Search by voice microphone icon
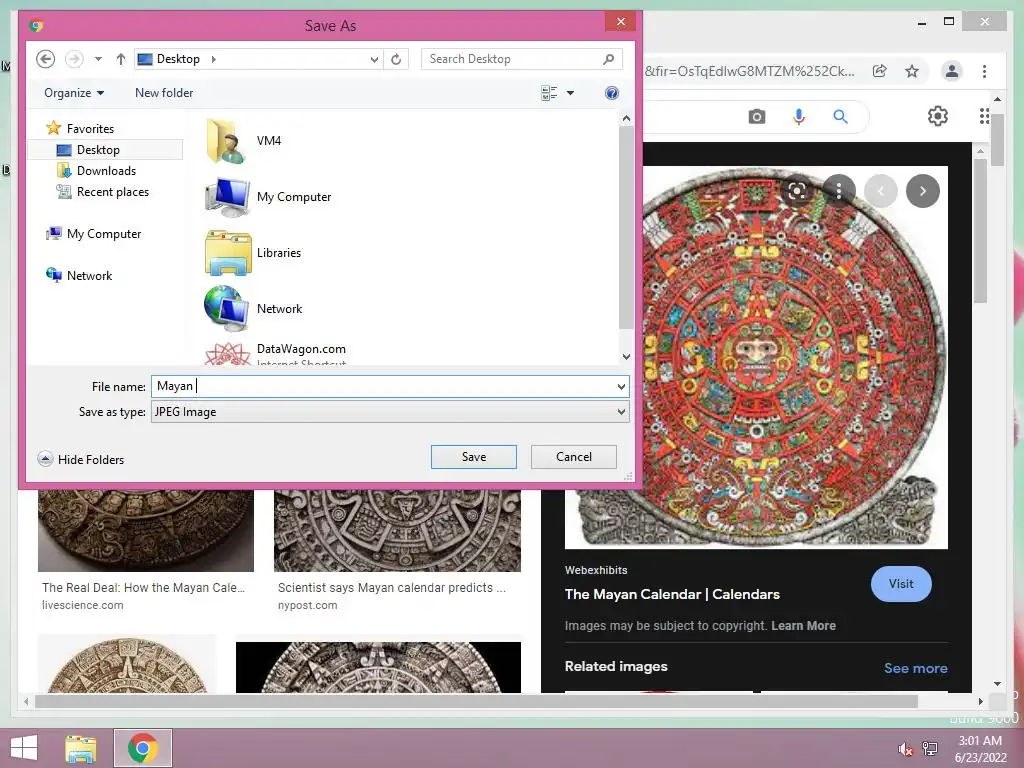The image size is (1024, 768). pyautogui.click(x=798, y=117)
